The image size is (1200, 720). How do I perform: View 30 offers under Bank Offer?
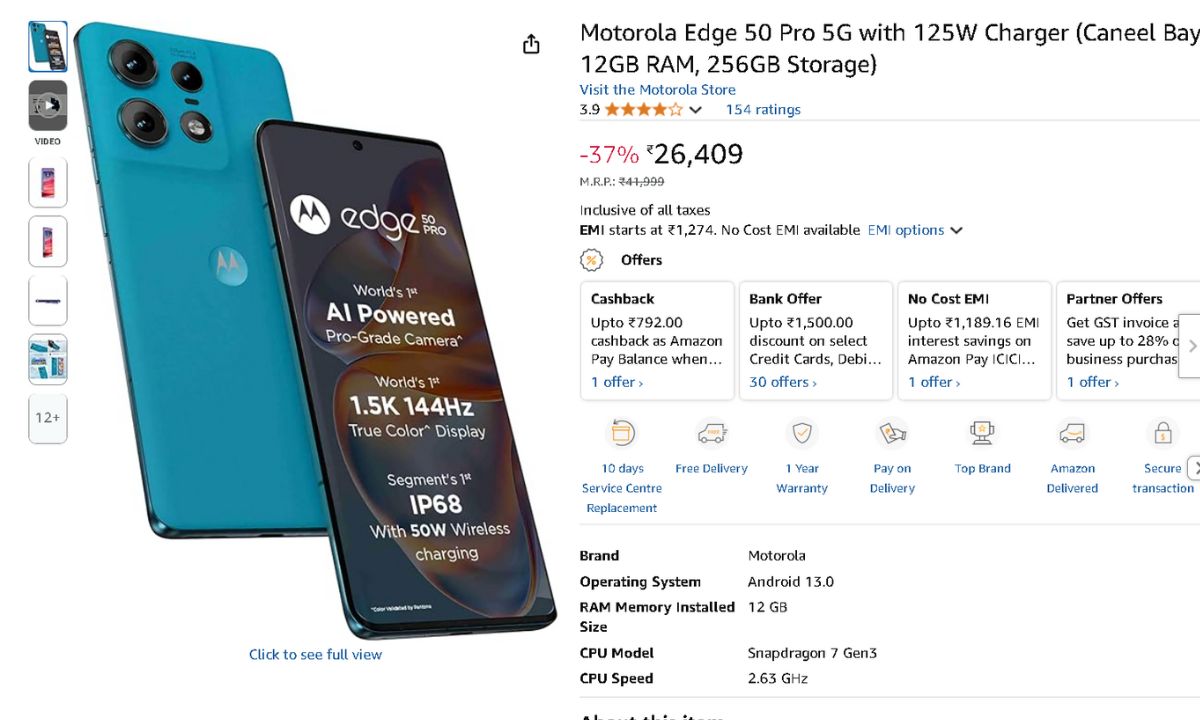(783, 382)
